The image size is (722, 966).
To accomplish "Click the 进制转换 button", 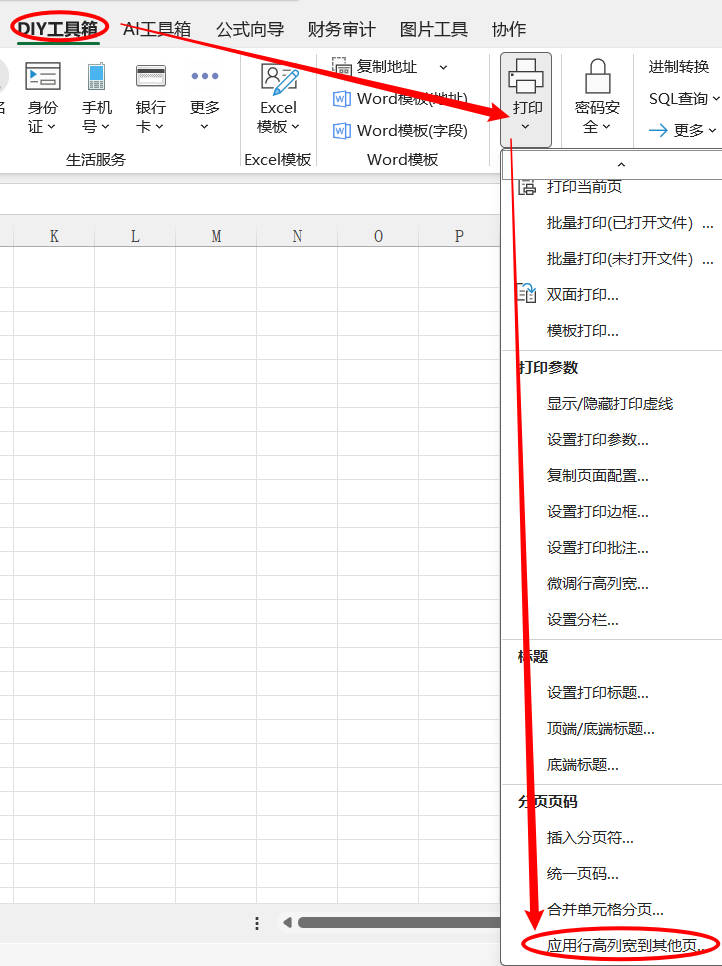I will pyautogui.click(x=679, y=67).
